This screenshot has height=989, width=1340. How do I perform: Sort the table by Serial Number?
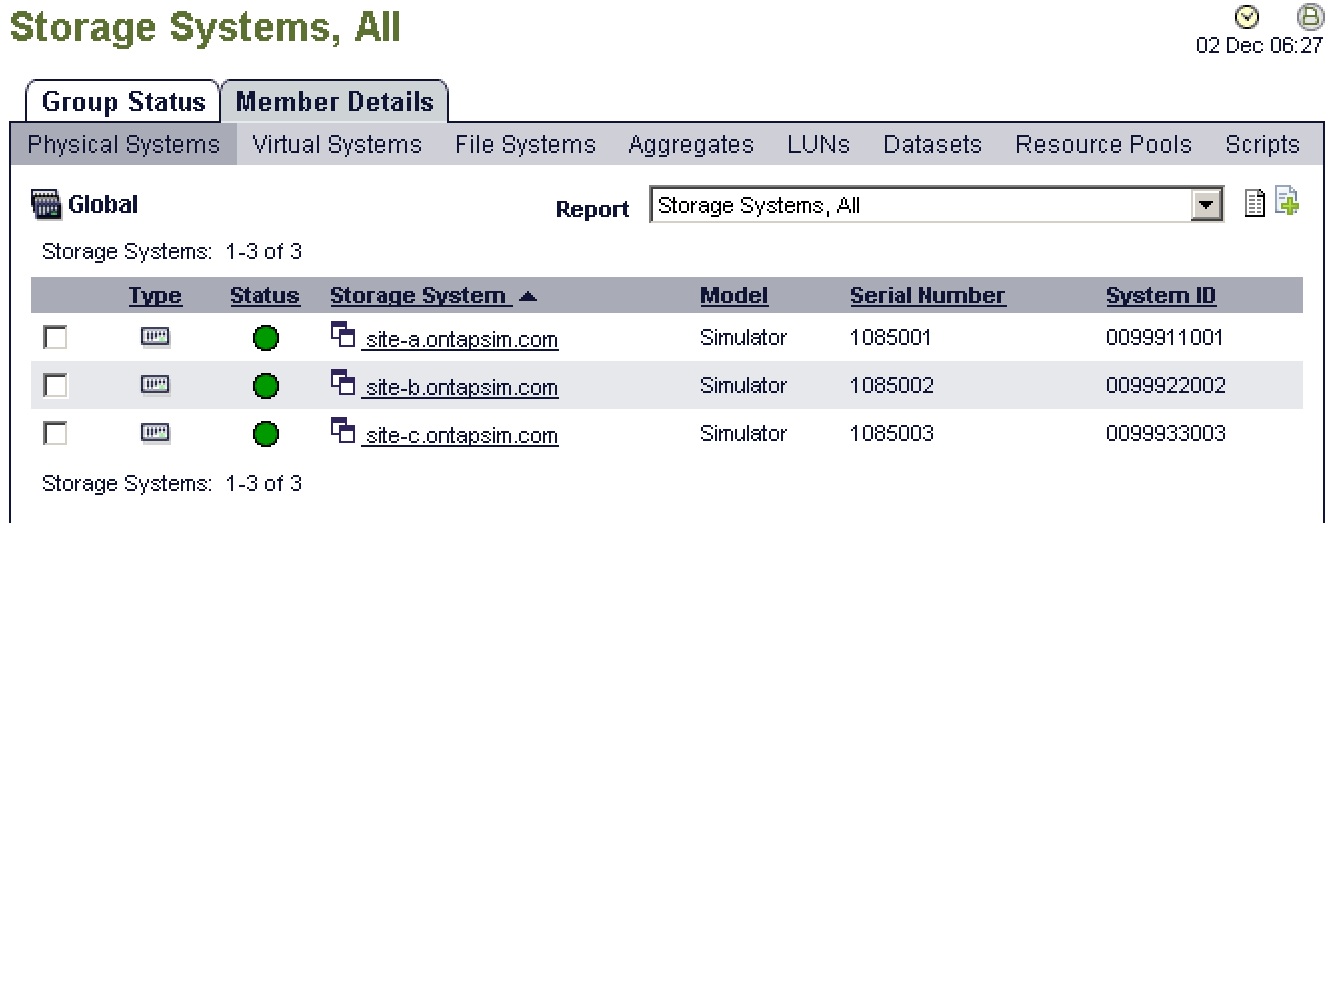coord(927,296)
